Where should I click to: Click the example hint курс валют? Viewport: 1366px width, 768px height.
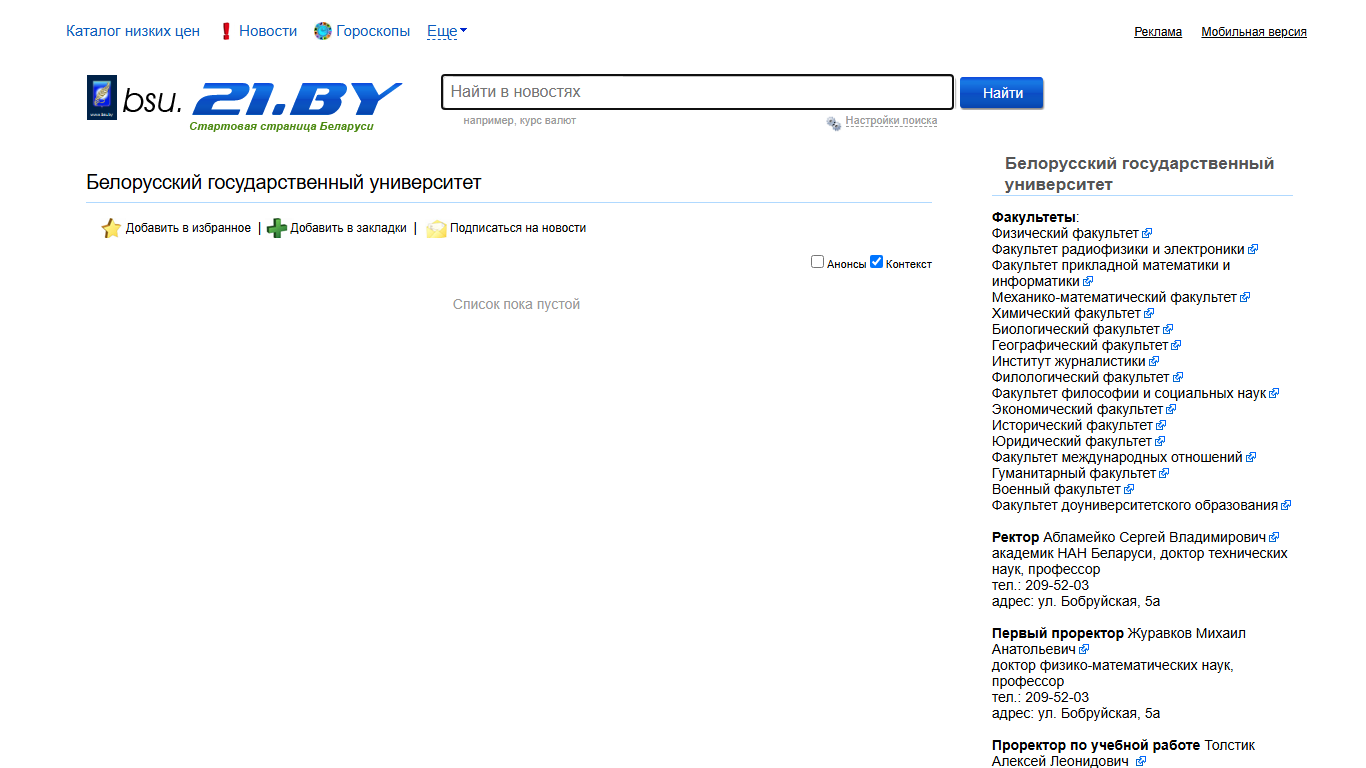[548, 121]
